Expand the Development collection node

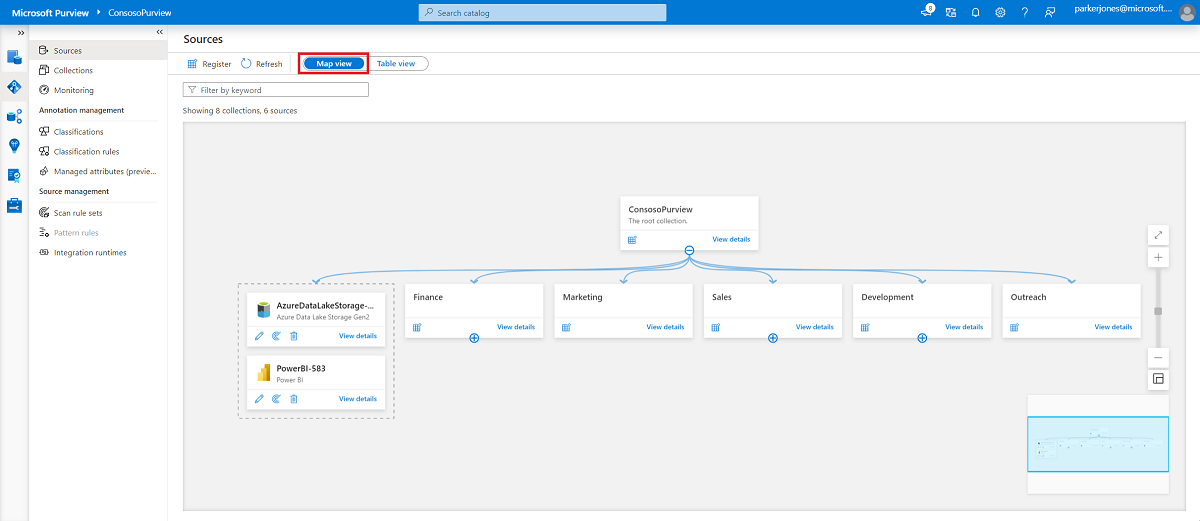(922, 338)
